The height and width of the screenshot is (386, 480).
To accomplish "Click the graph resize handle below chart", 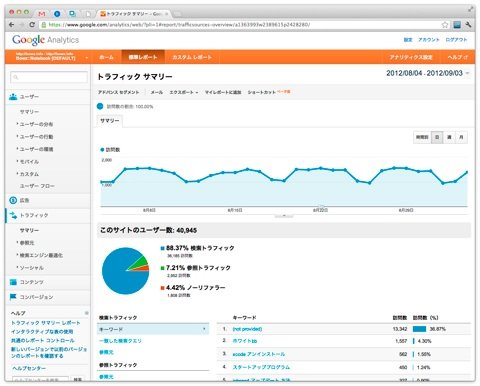I will 284,216.
